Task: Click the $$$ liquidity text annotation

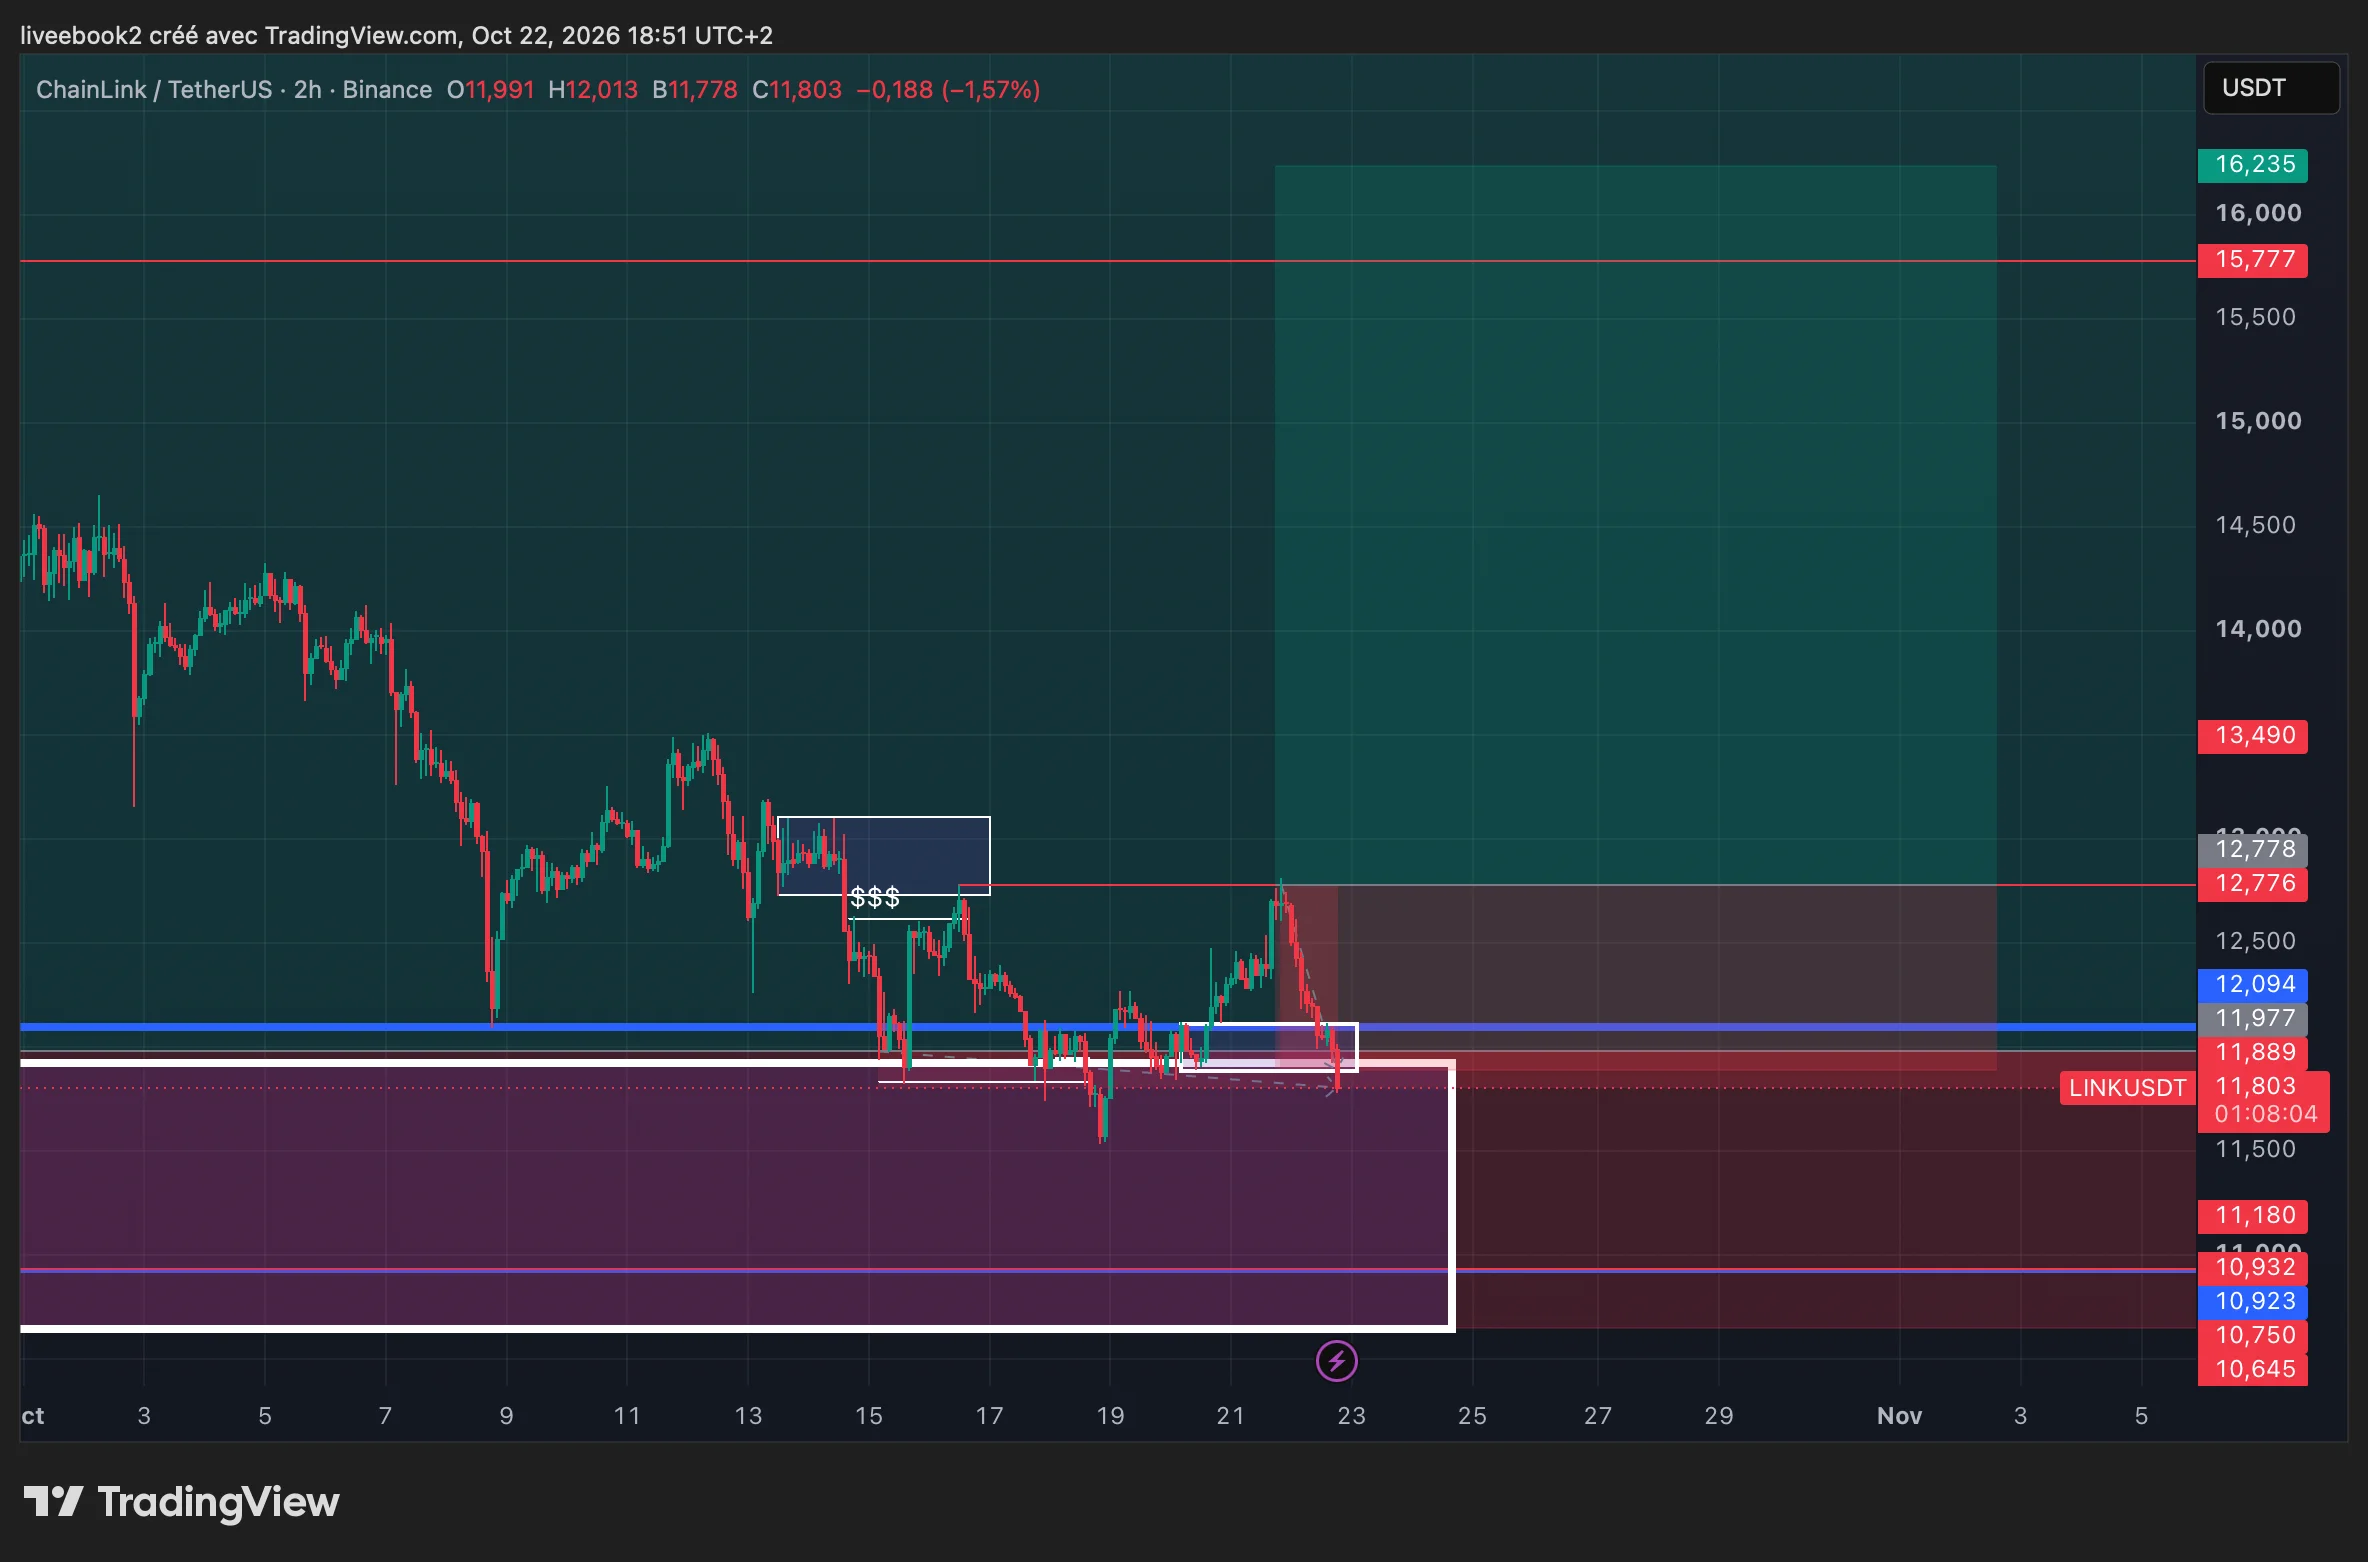Action: point(875,898)
